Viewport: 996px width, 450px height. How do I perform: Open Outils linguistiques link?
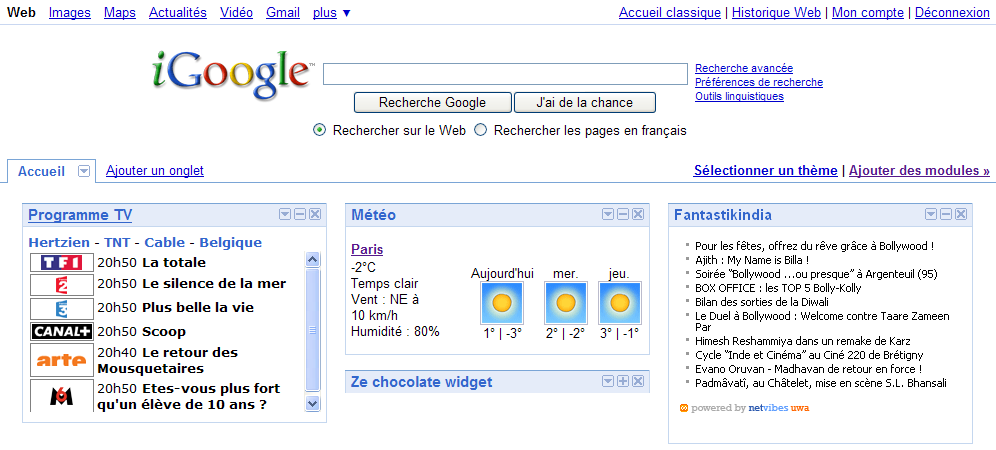coord(739,96)
